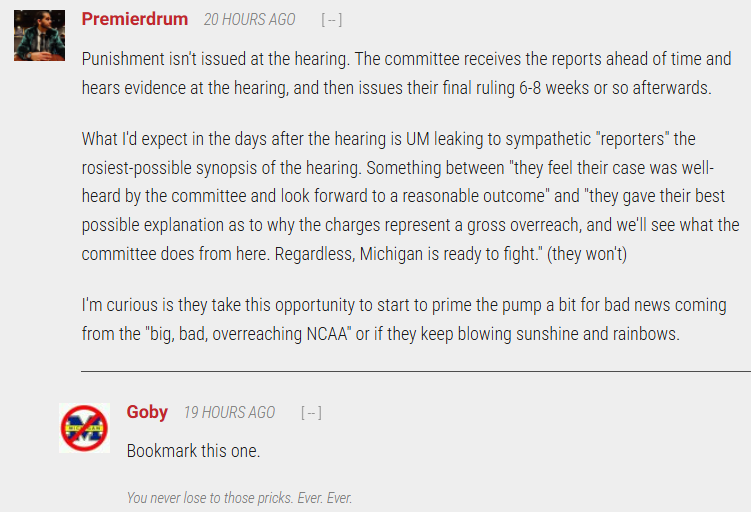This screenshot has width=751, height=512.
Task: Click the reply text 'Bookmark this one.'
Action: 193,451
